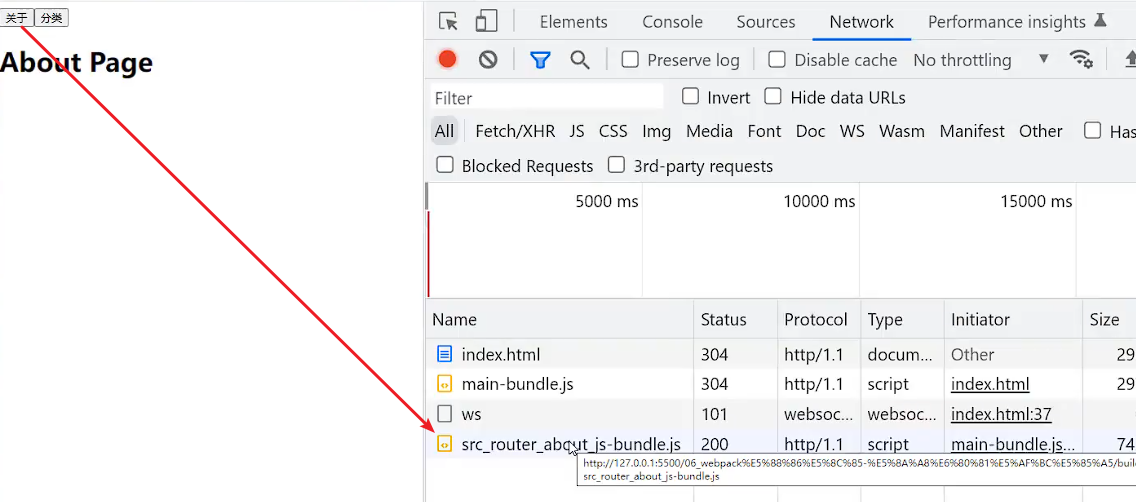Open the Sources tab
Image resolution: width=1136 pixels, height=502 pixels.
click(765, 22)
